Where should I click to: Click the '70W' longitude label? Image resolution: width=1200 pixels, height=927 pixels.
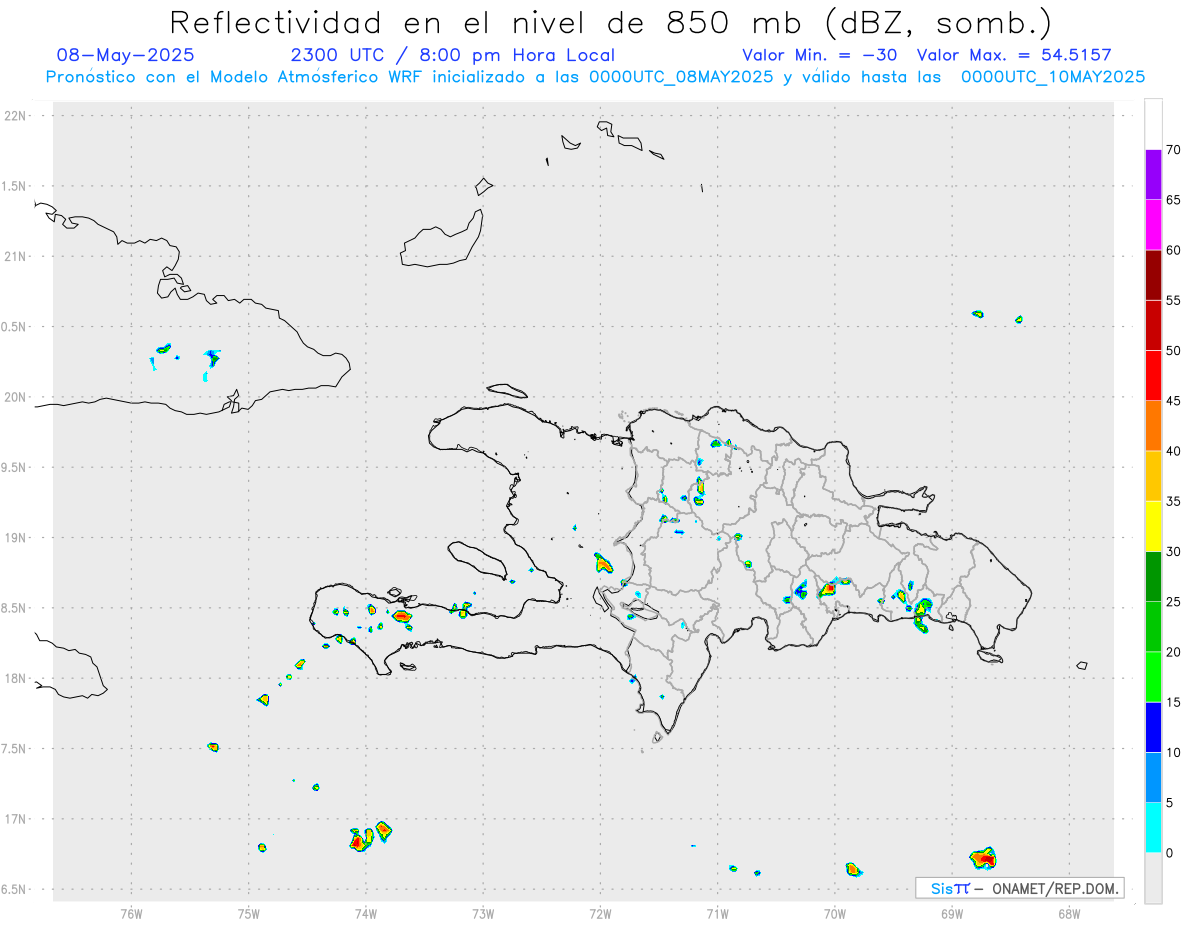click(835, 913)
